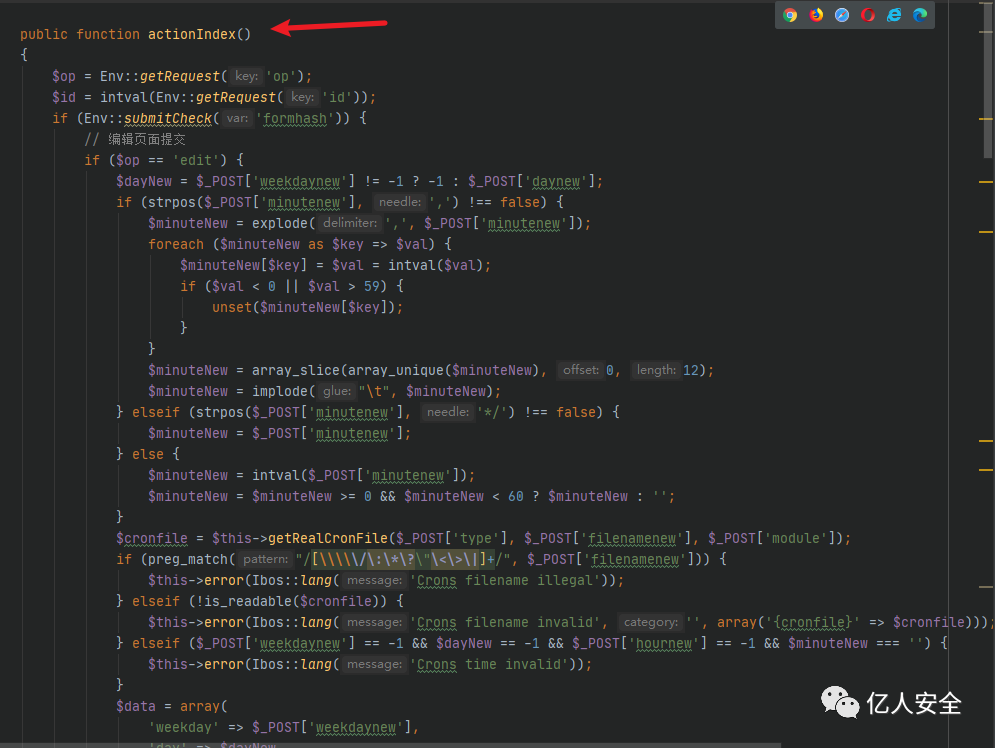Click the $_POST['module'] argument
The image size is (995, 748).
pyautogui.click(x=771, y=539)
